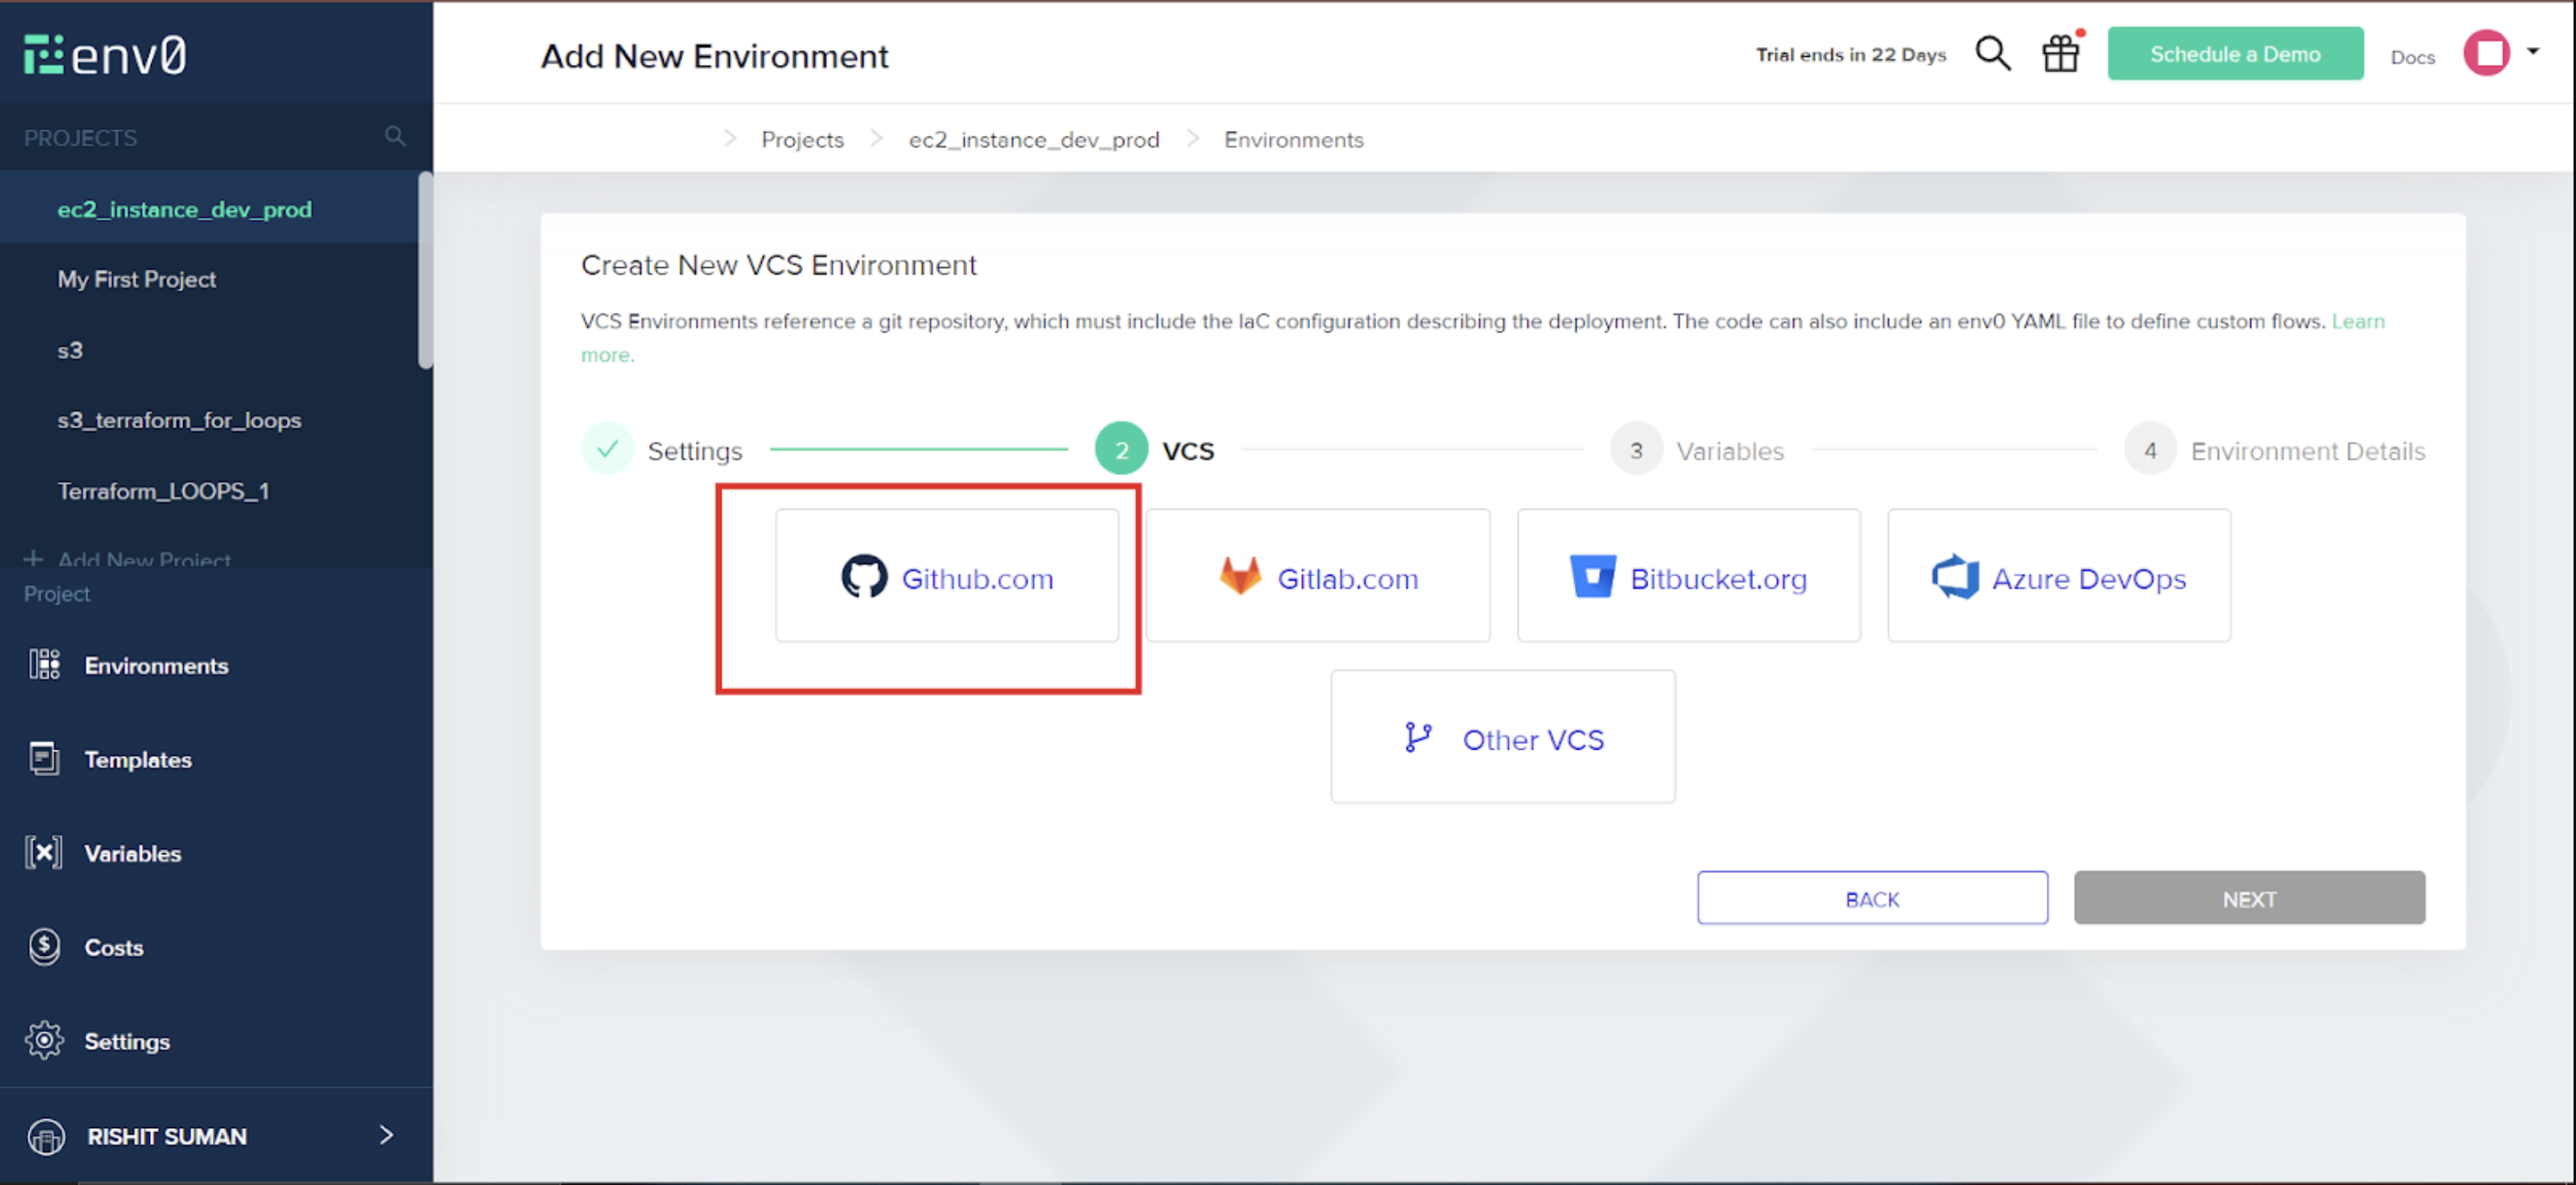Click the Variables step number 3
The image size is (2576, 1185).
click(x=1636, y=449)
